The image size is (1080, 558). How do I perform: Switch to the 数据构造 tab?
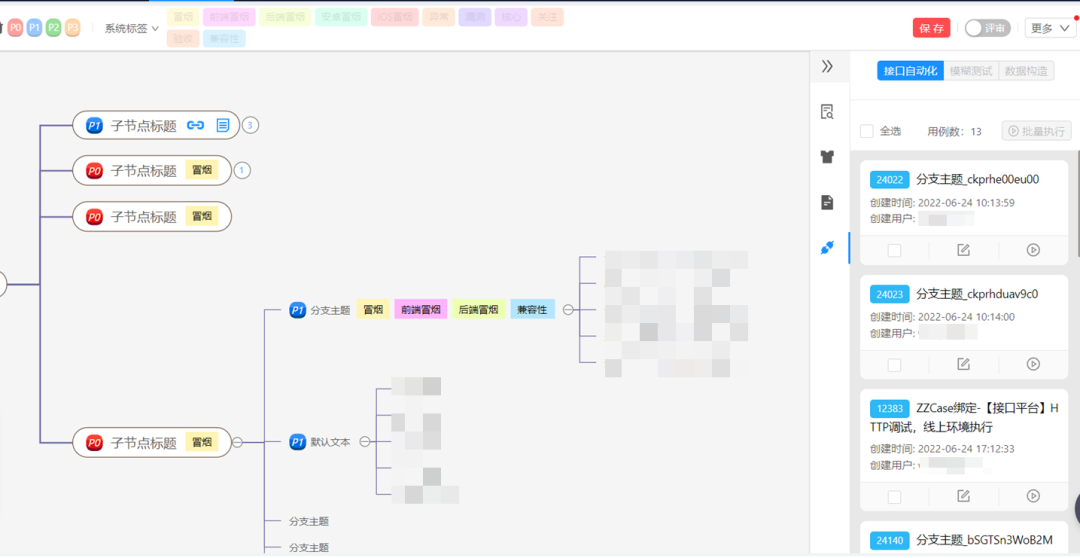[1026, 70]
